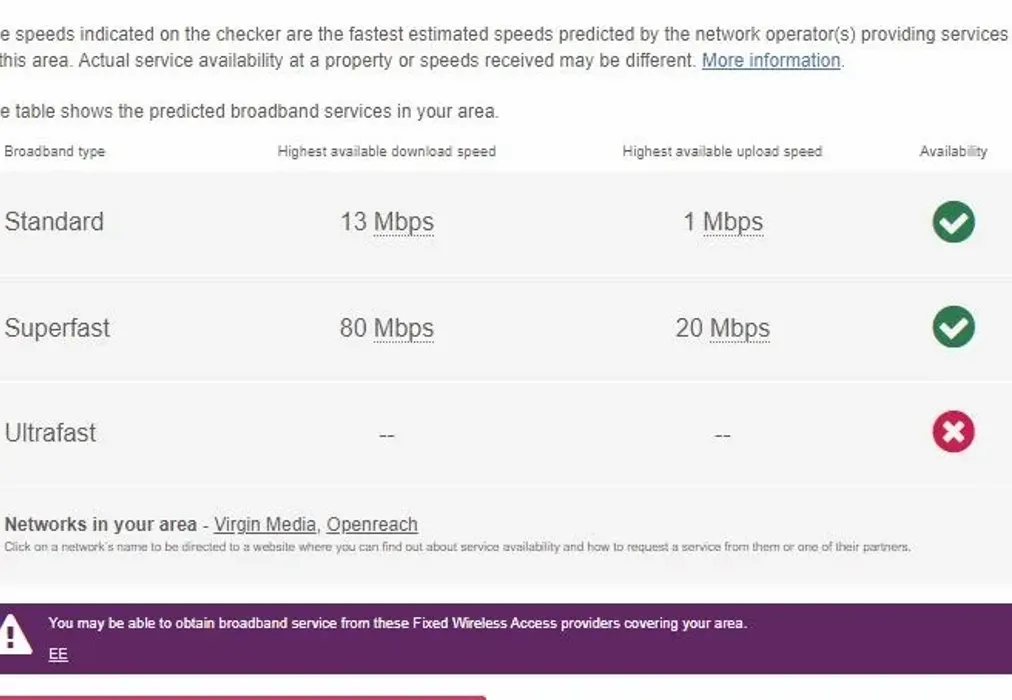
Task: Open the Openreach network link
Action: coord(372,525)
